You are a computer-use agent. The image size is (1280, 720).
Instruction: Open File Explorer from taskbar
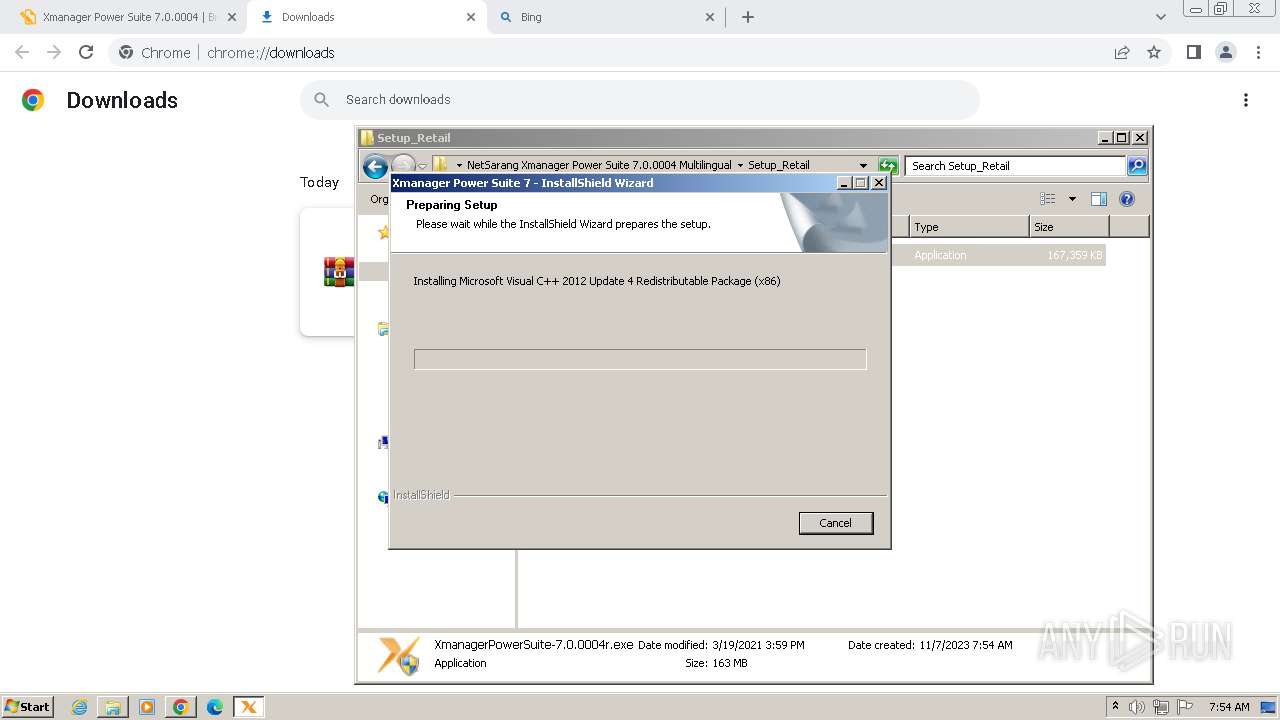(x=113, y=707)
